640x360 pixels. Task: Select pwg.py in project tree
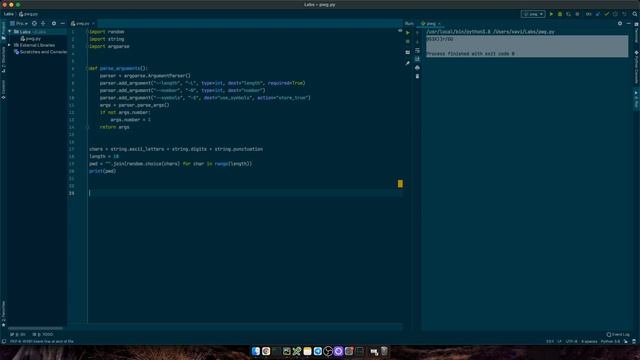(31, 38)
